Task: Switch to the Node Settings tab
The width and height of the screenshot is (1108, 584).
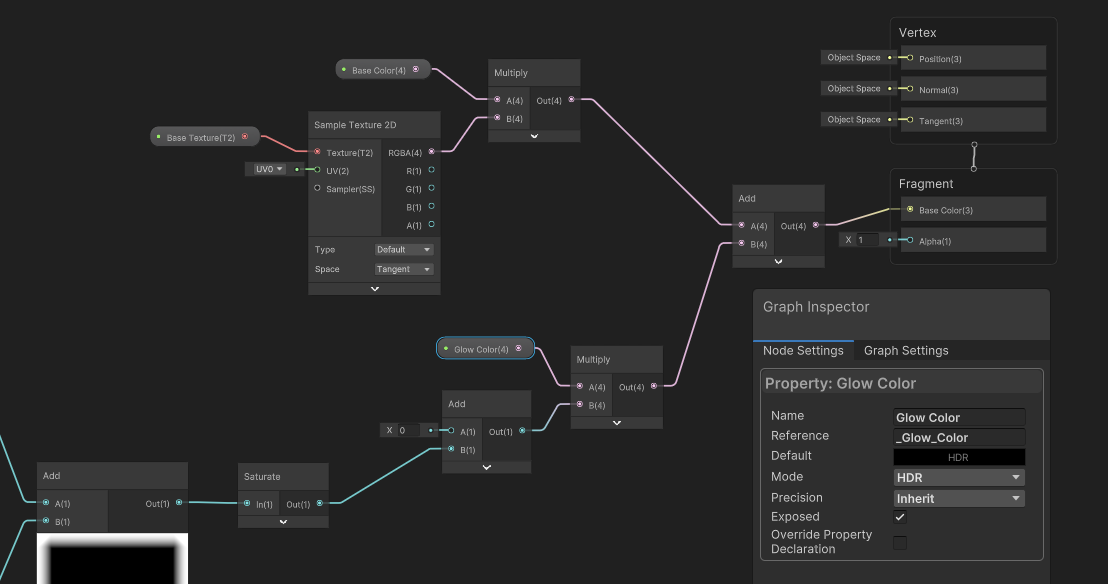Action: 803,350
